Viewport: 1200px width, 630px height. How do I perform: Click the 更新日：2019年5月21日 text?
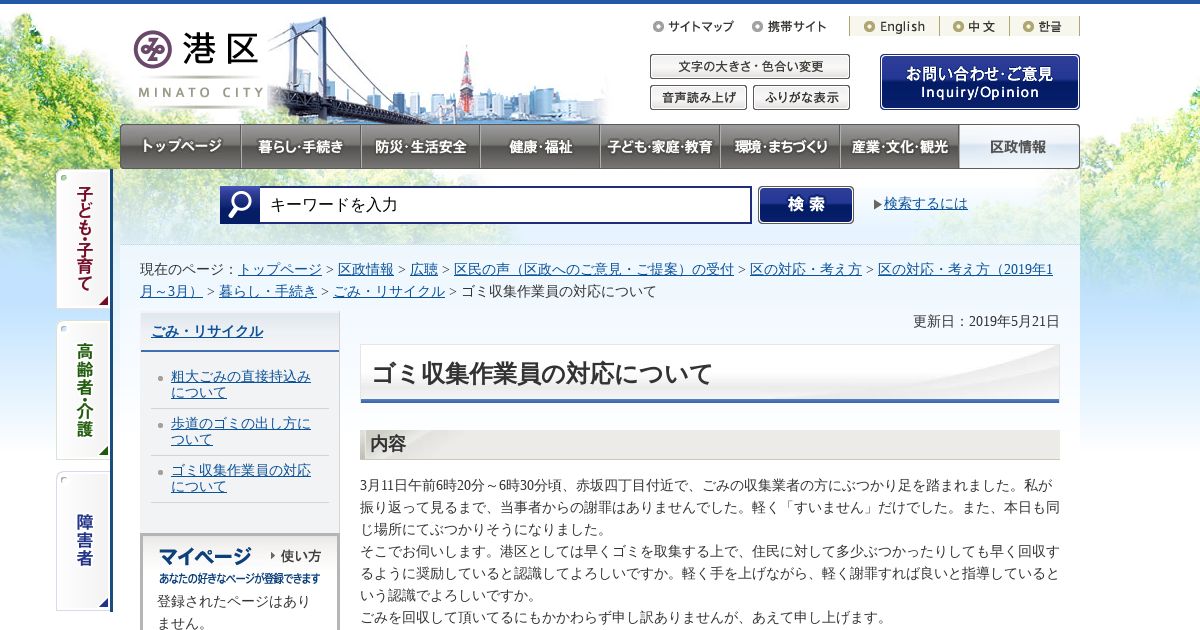coord(986,321)
